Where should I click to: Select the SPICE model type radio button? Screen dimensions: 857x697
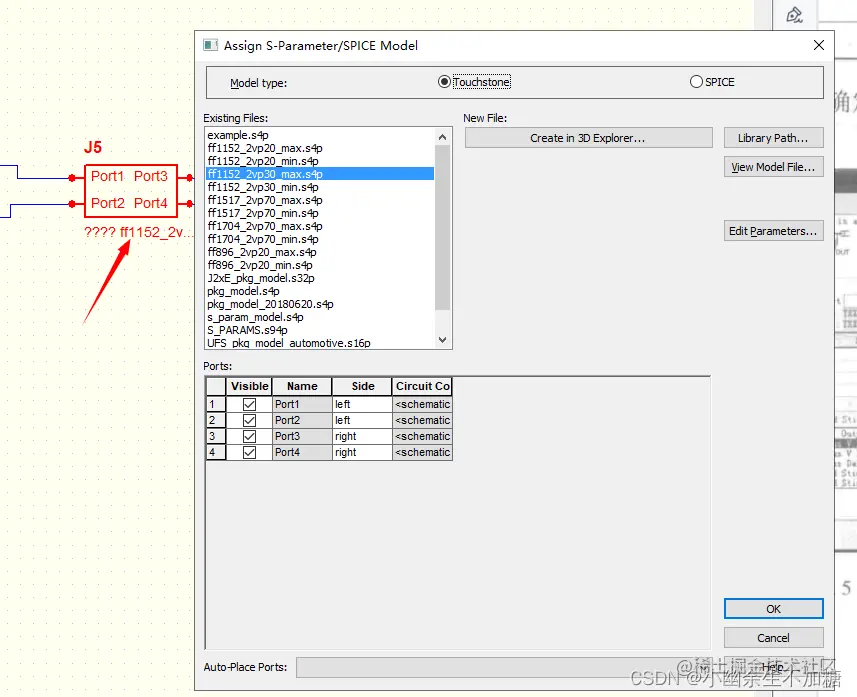pos(696,82)
